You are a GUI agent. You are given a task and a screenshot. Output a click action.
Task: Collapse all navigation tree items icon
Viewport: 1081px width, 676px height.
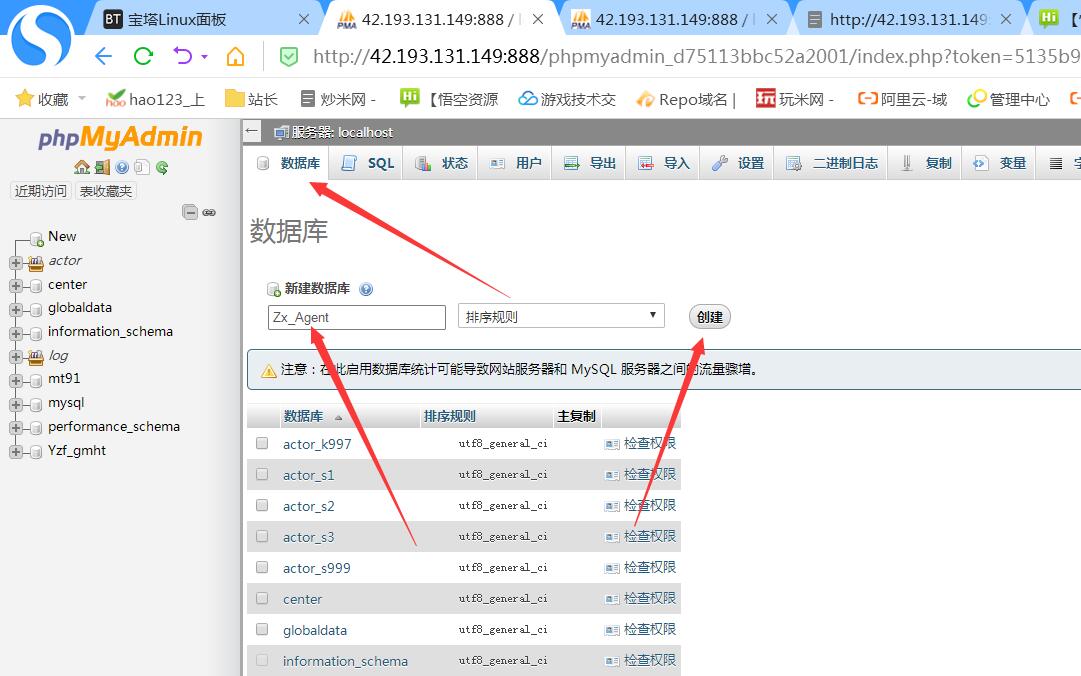(189, 212)
